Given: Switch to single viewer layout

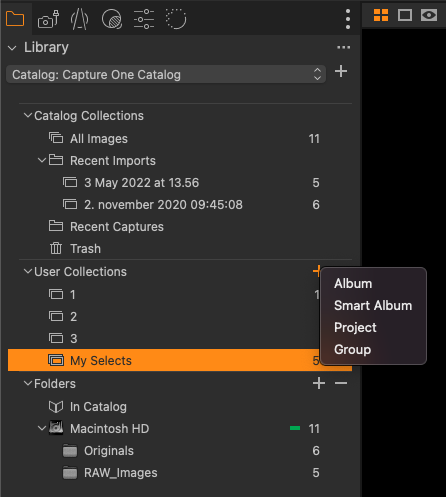Looking at the screenshot, I should [405, 15].
